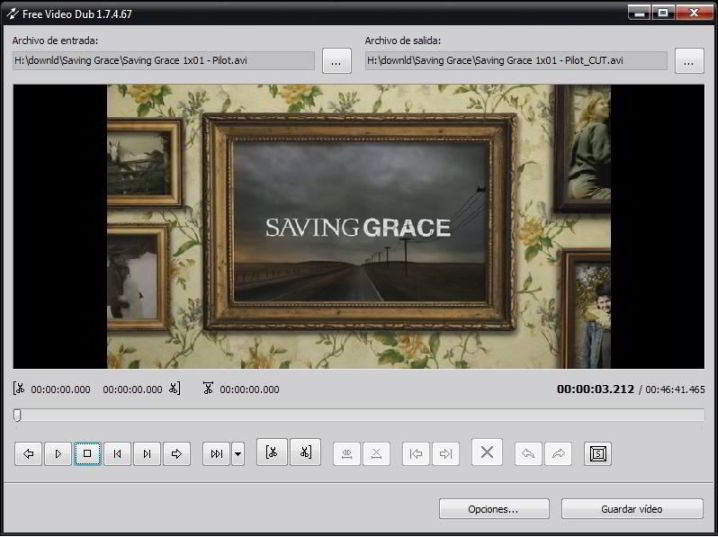Click the current time 00:00:03.212

[595, 390]
